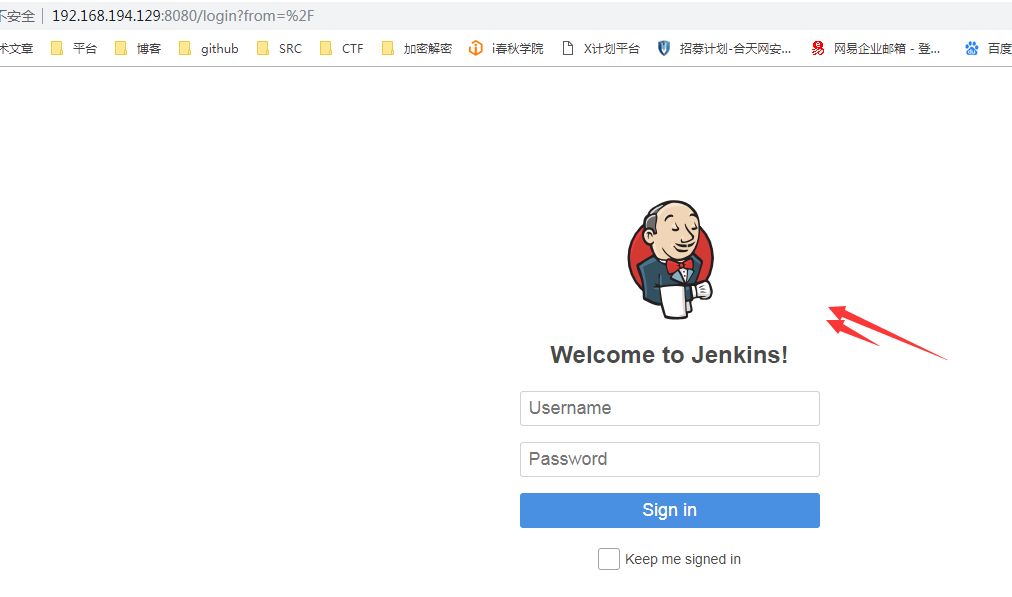Focus the Password input field
This screenshot has height=597, width=1012.
[x=670, y=460]
